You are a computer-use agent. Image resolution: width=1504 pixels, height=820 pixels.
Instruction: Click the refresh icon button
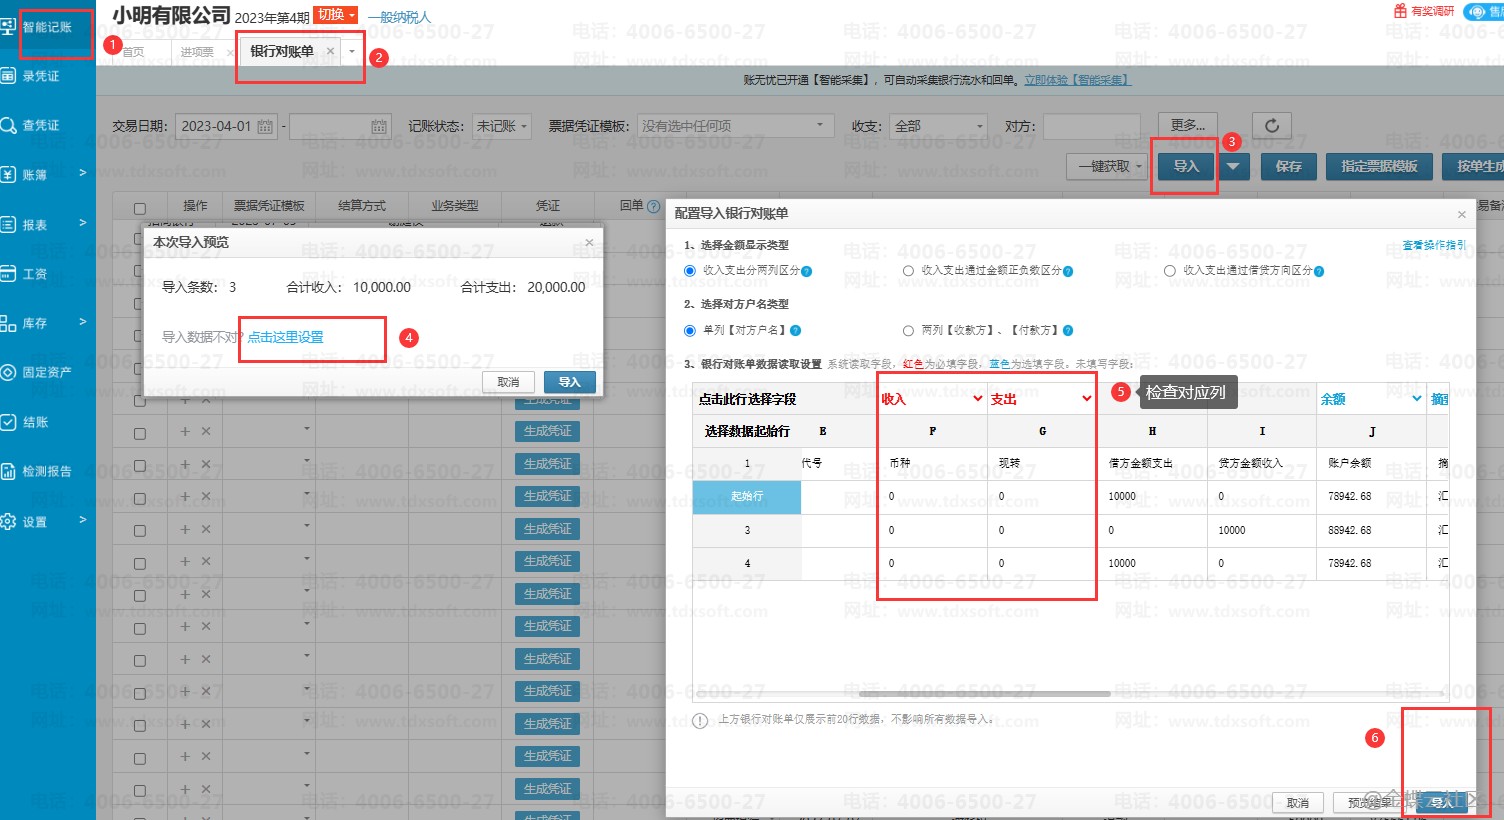tap(1271, 126)
